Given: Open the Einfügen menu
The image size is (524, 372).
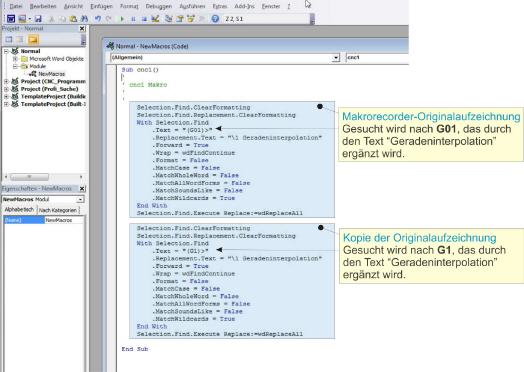Looking at the screenshot, I should point(101,6).
